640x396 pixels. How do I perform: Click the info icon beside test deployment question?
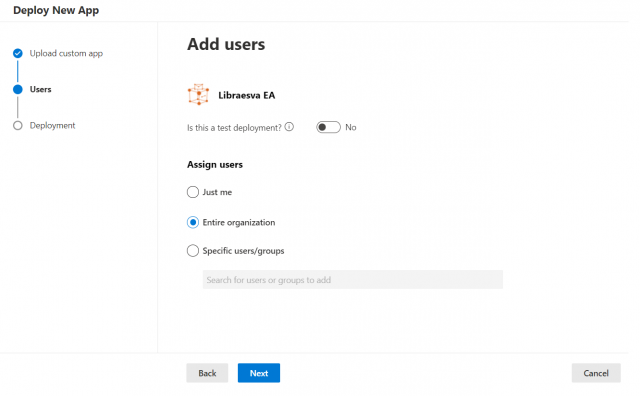point(289,127)
